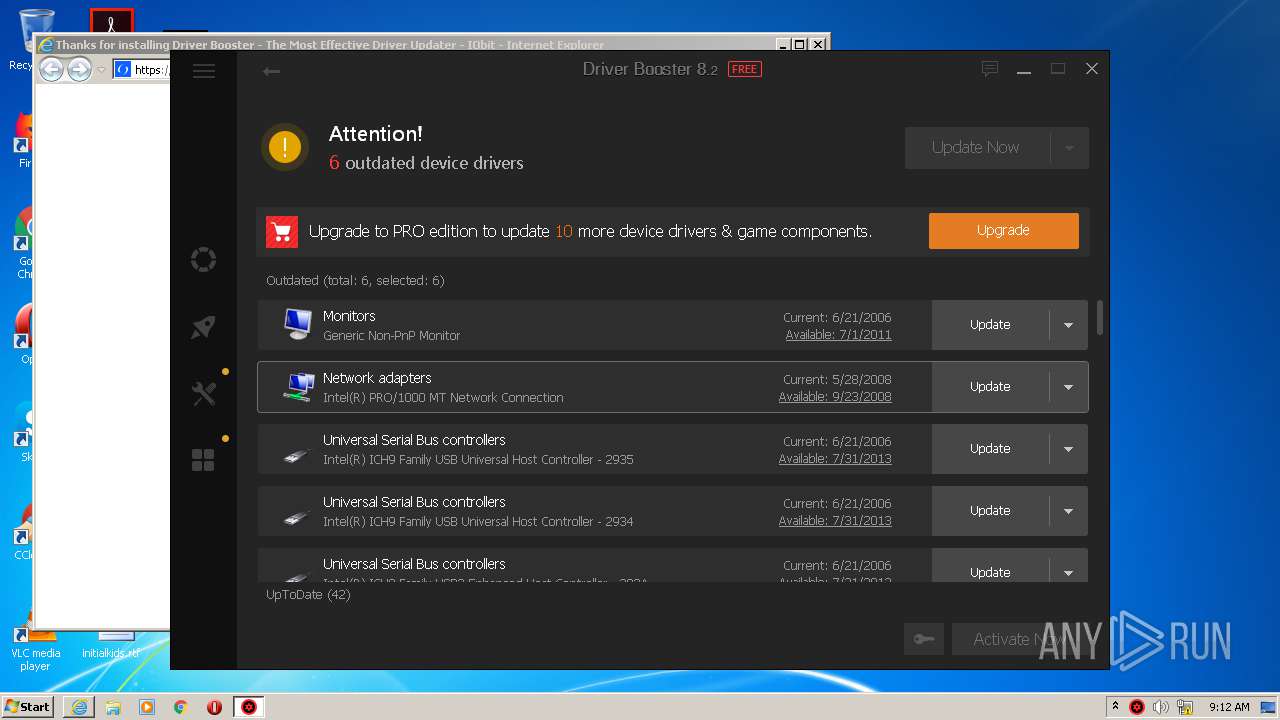Click the 6 outdated device drivers text

pyautogui.click(x=426, y=163)
